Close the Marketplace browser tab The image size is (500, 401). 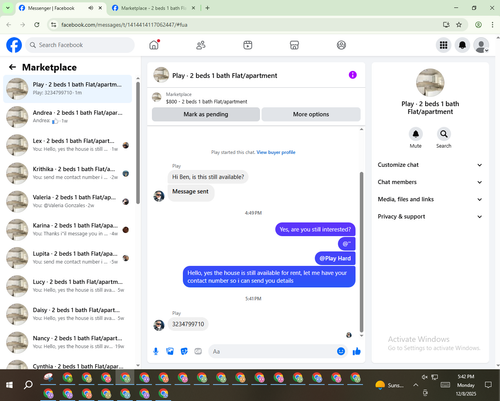[x=193, y=8]
